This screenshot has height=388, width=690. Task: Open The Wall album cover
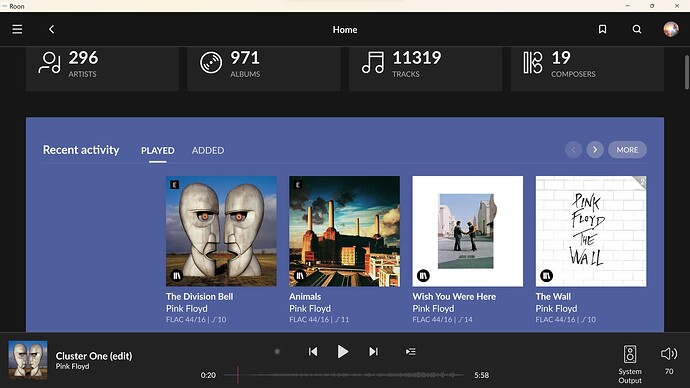[591, 231]
